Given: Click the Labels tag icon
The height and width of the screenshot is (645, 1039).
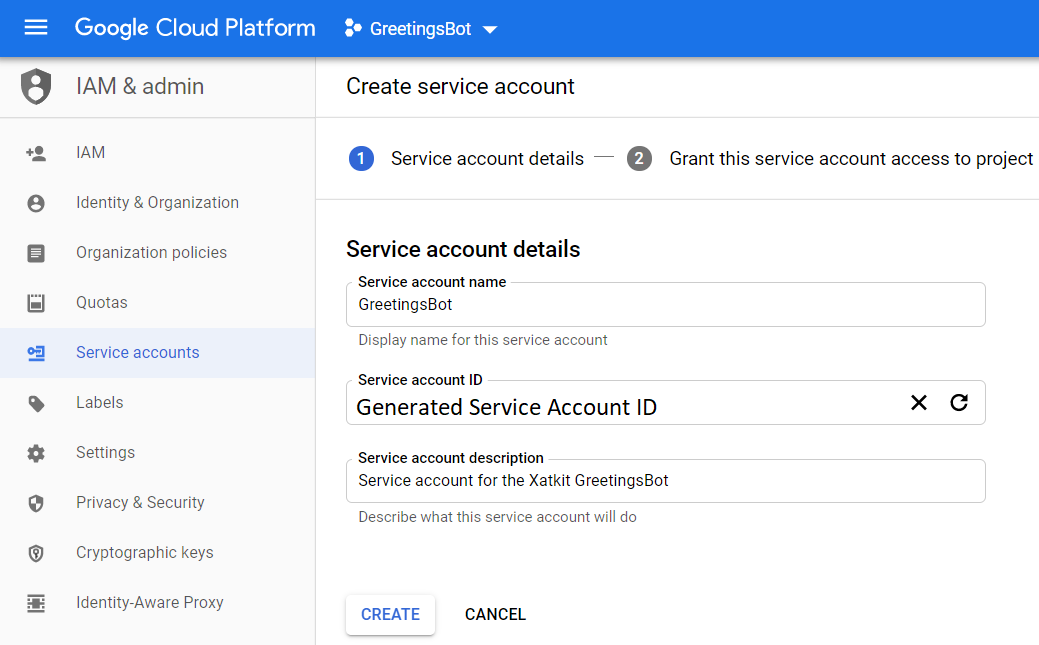Looking at the screenshot, I should coord(36,403).
